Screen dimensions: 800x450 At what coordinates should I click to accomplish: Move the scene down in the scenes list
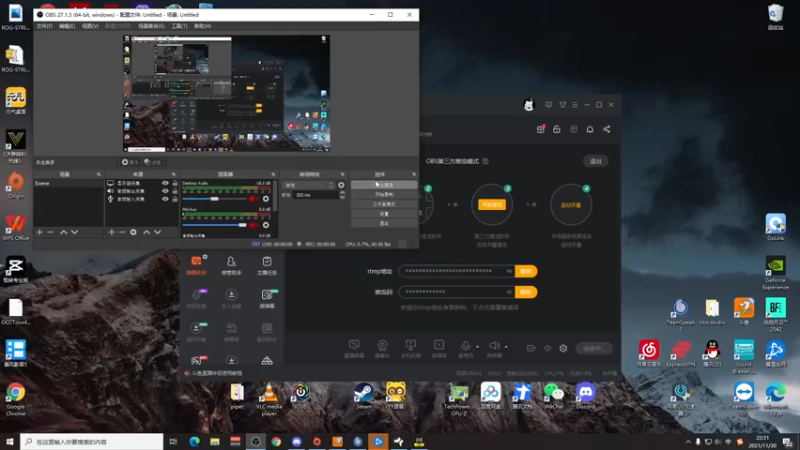pyautogui.click(x=74, y=232)
